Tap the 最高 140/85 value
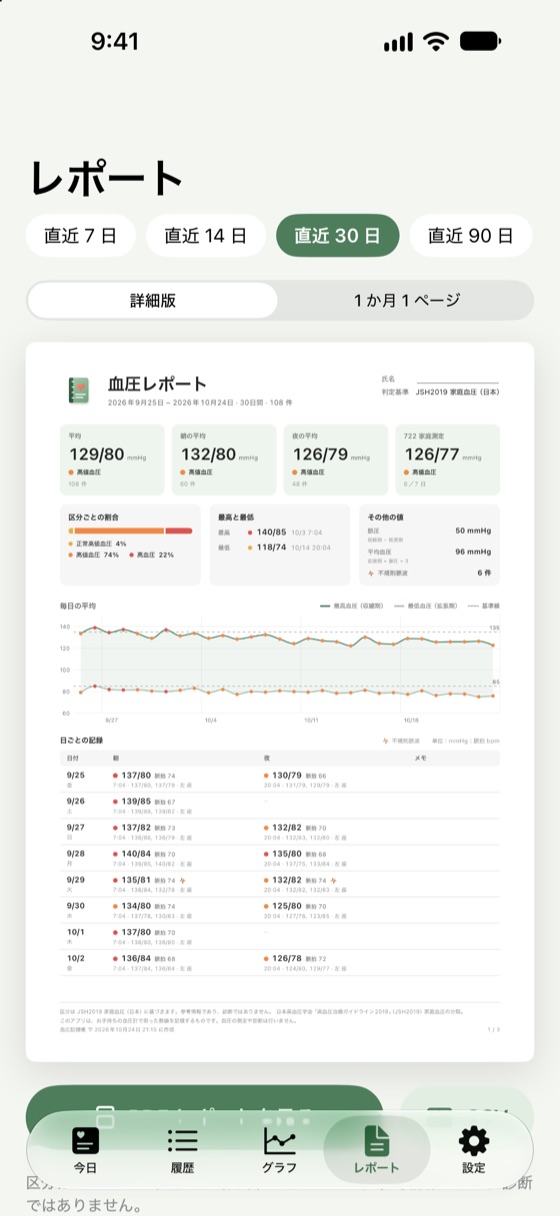 coord(271,533)
